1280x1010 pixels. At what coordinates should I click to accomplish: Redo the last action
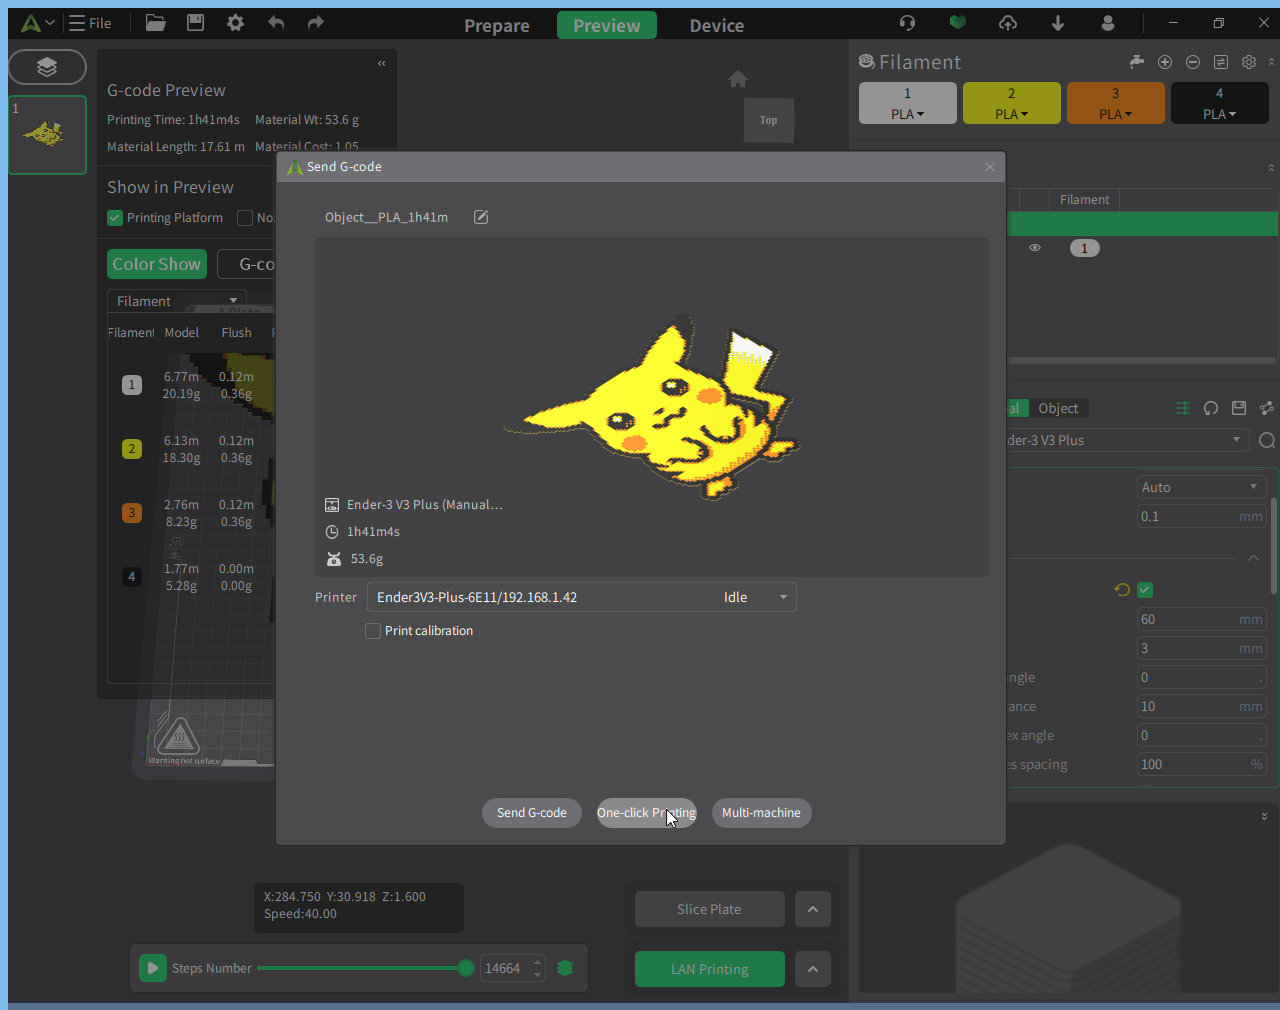pyautogui.click(x=315, y=22)
